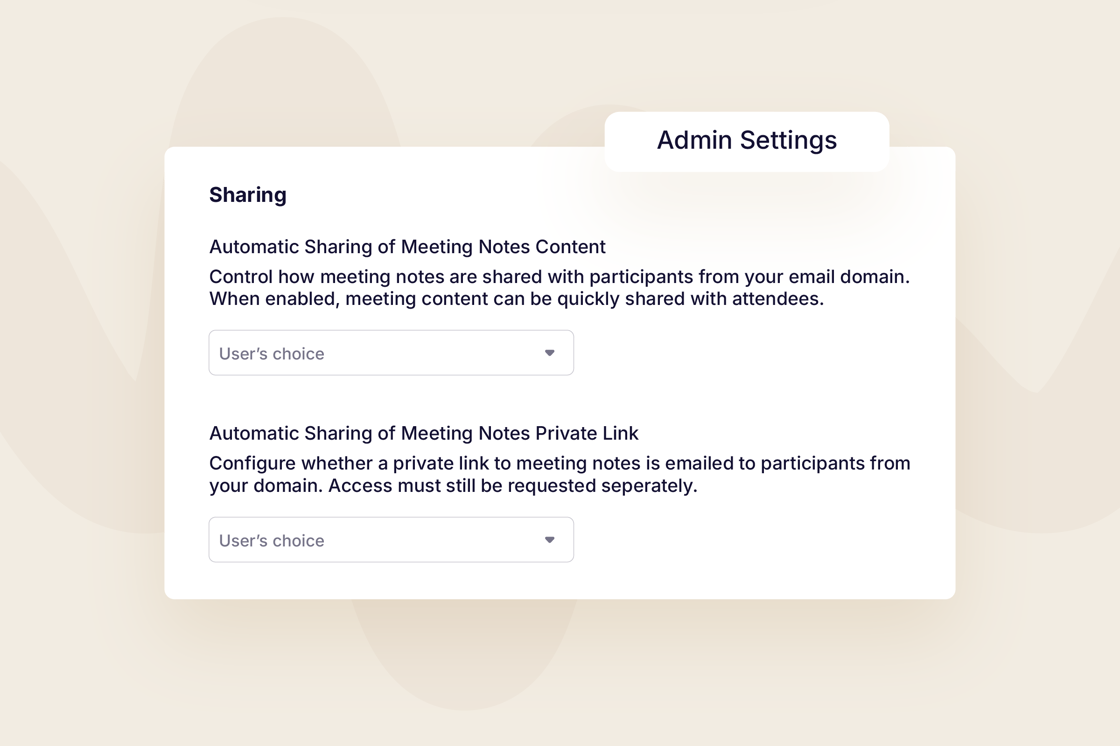Image resolution: width=1120 pixels, height=746 pixels.
Task: Open the Meeting Notes Content sharing dropdown
Action: click(391, 353)
